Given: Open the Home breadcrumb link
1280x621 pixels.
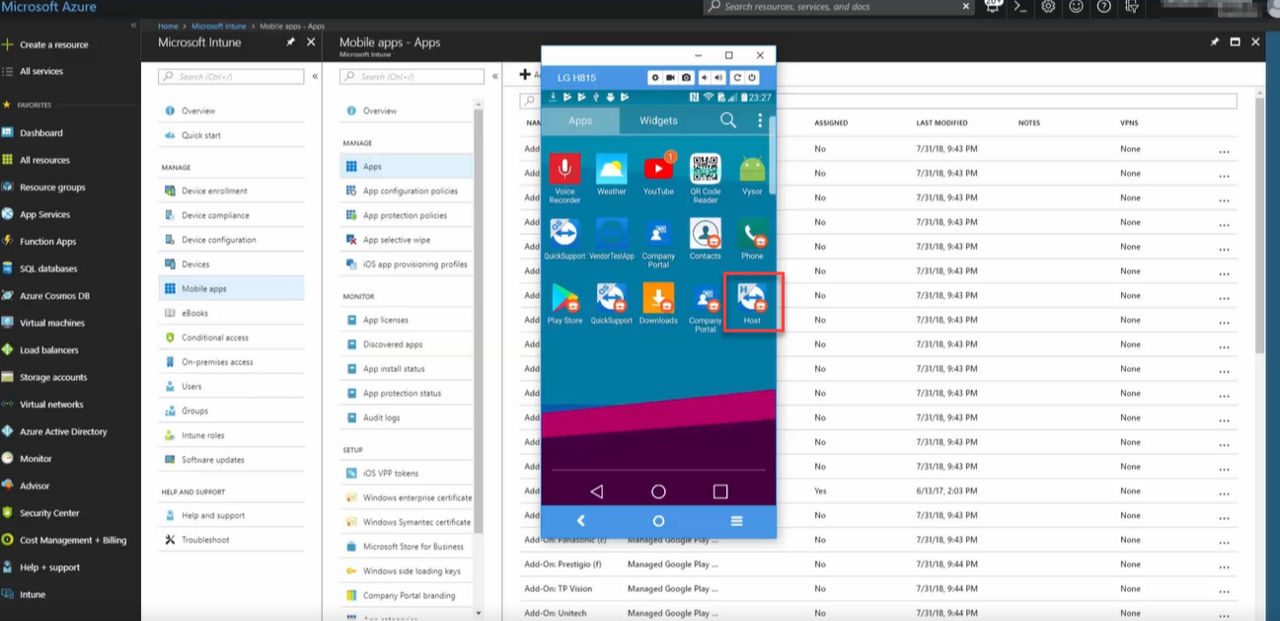Looking at the screenshot, I should (x=168, y=26).
